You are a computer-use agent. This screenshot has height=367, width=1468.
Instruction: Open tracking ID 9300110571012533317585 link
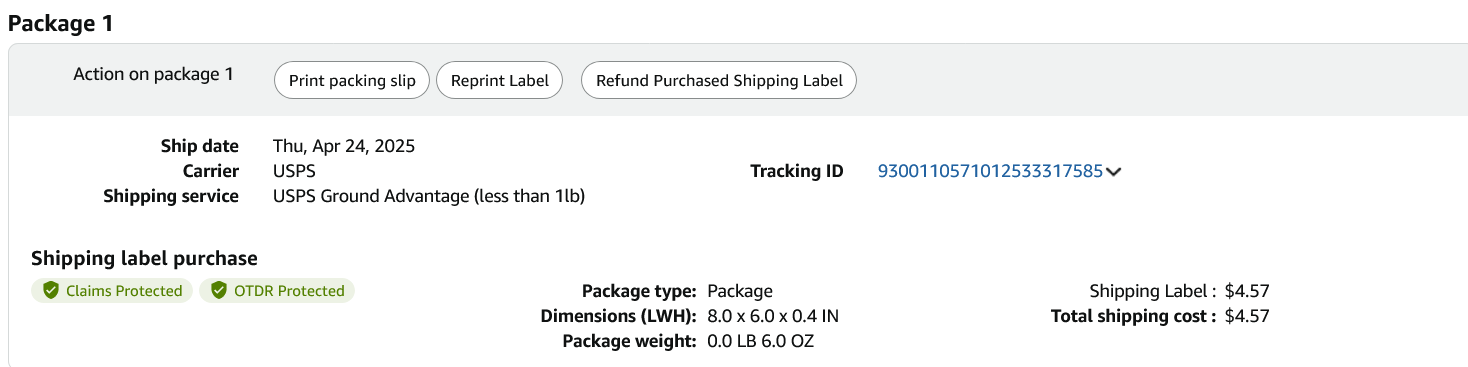coord(990,171)
